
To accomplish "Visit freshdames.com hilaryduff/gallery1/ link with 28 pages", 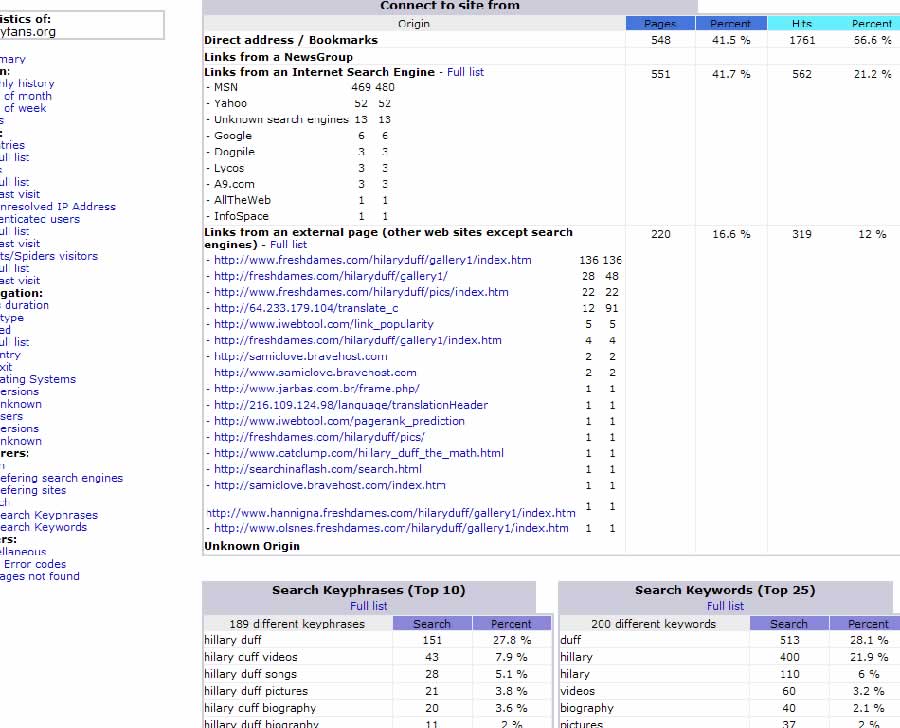I will point(331,276).
